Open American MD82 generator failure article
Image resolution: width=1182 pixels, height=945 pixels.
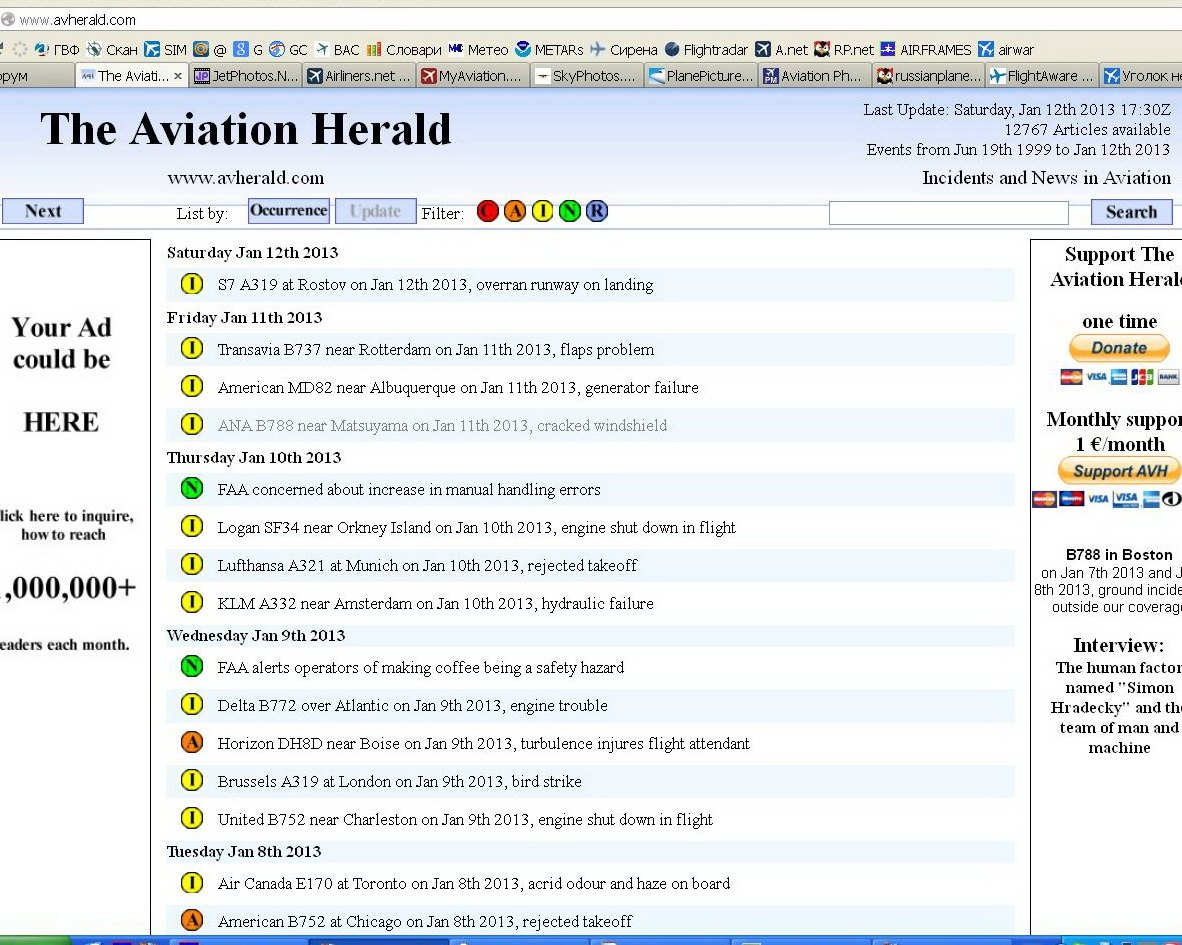pyautogui.click(x=458, y=387)
